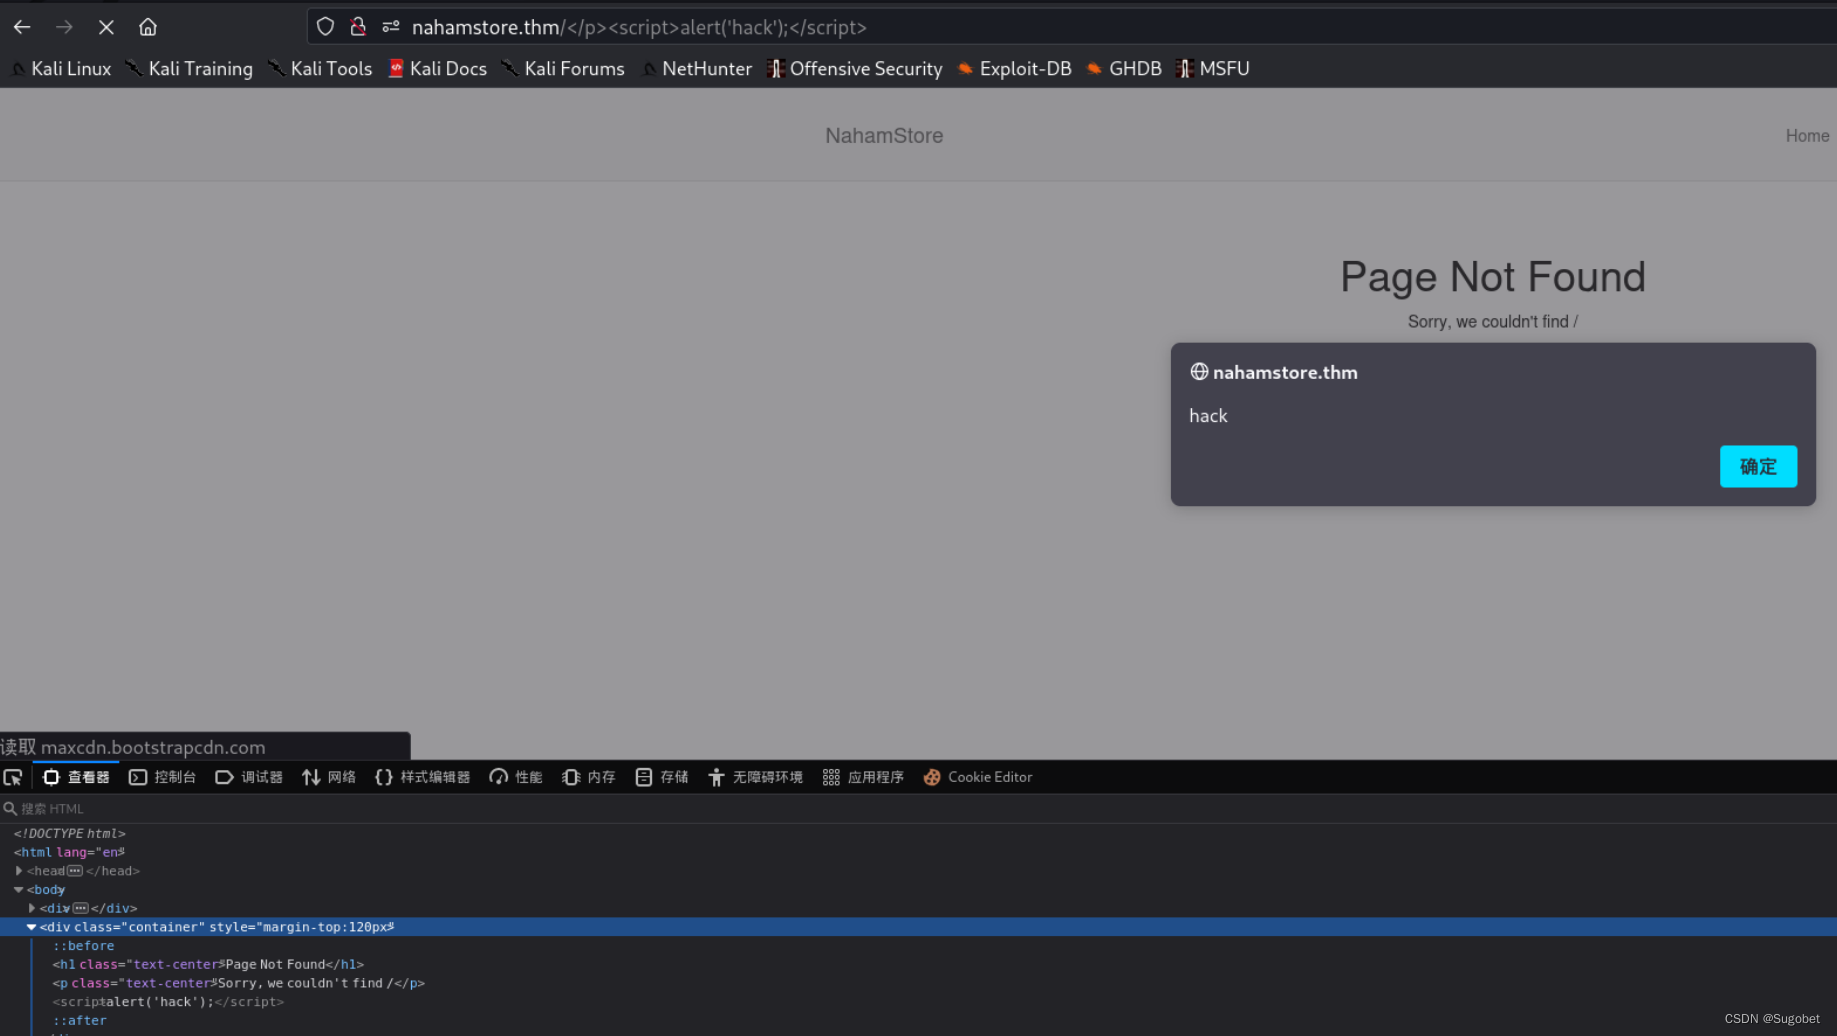This screenshot has height=1036, width=1837.
Task: Open the browser home page icon
Action: (x=148, y=27)
